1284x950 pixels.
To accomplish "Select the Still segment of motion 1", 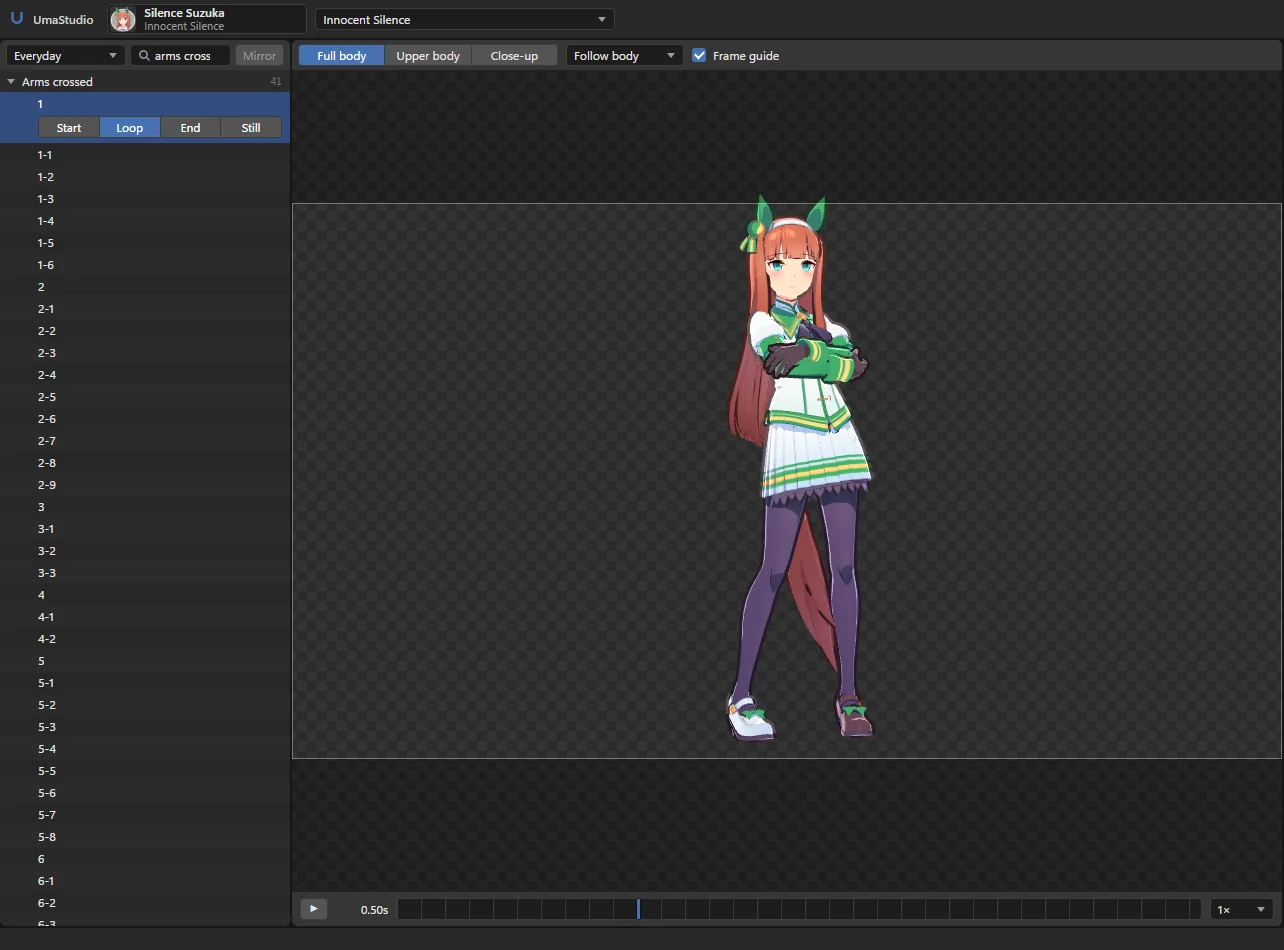I will (251, 128).
